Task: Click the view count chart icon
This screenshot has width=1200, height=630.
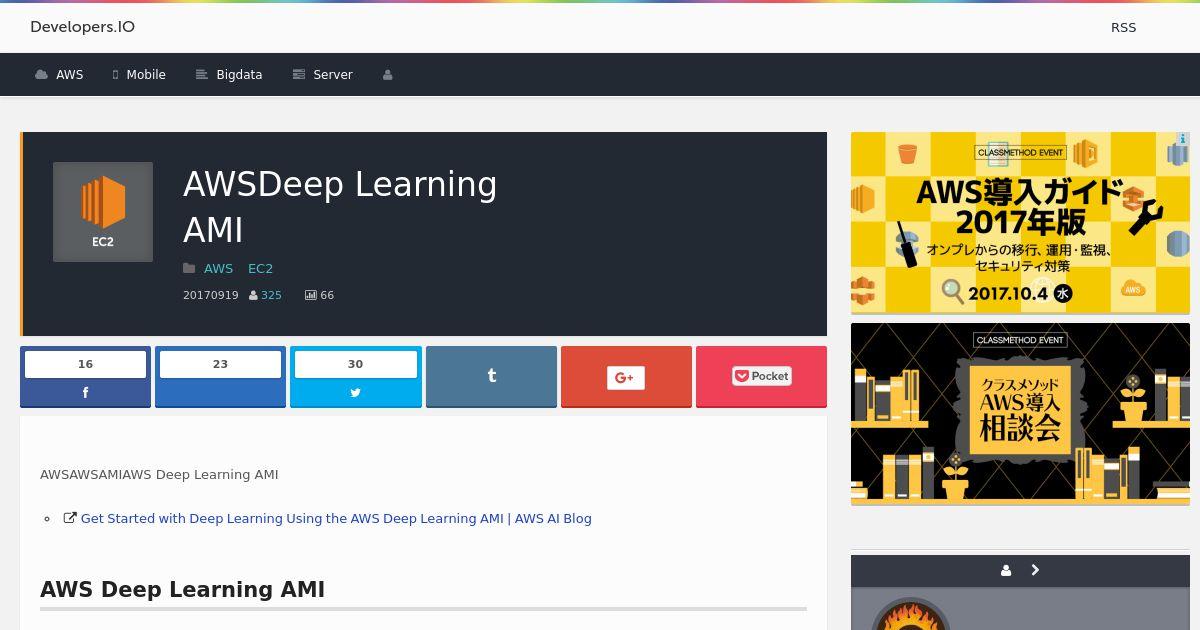Action: tap(310, 295)
